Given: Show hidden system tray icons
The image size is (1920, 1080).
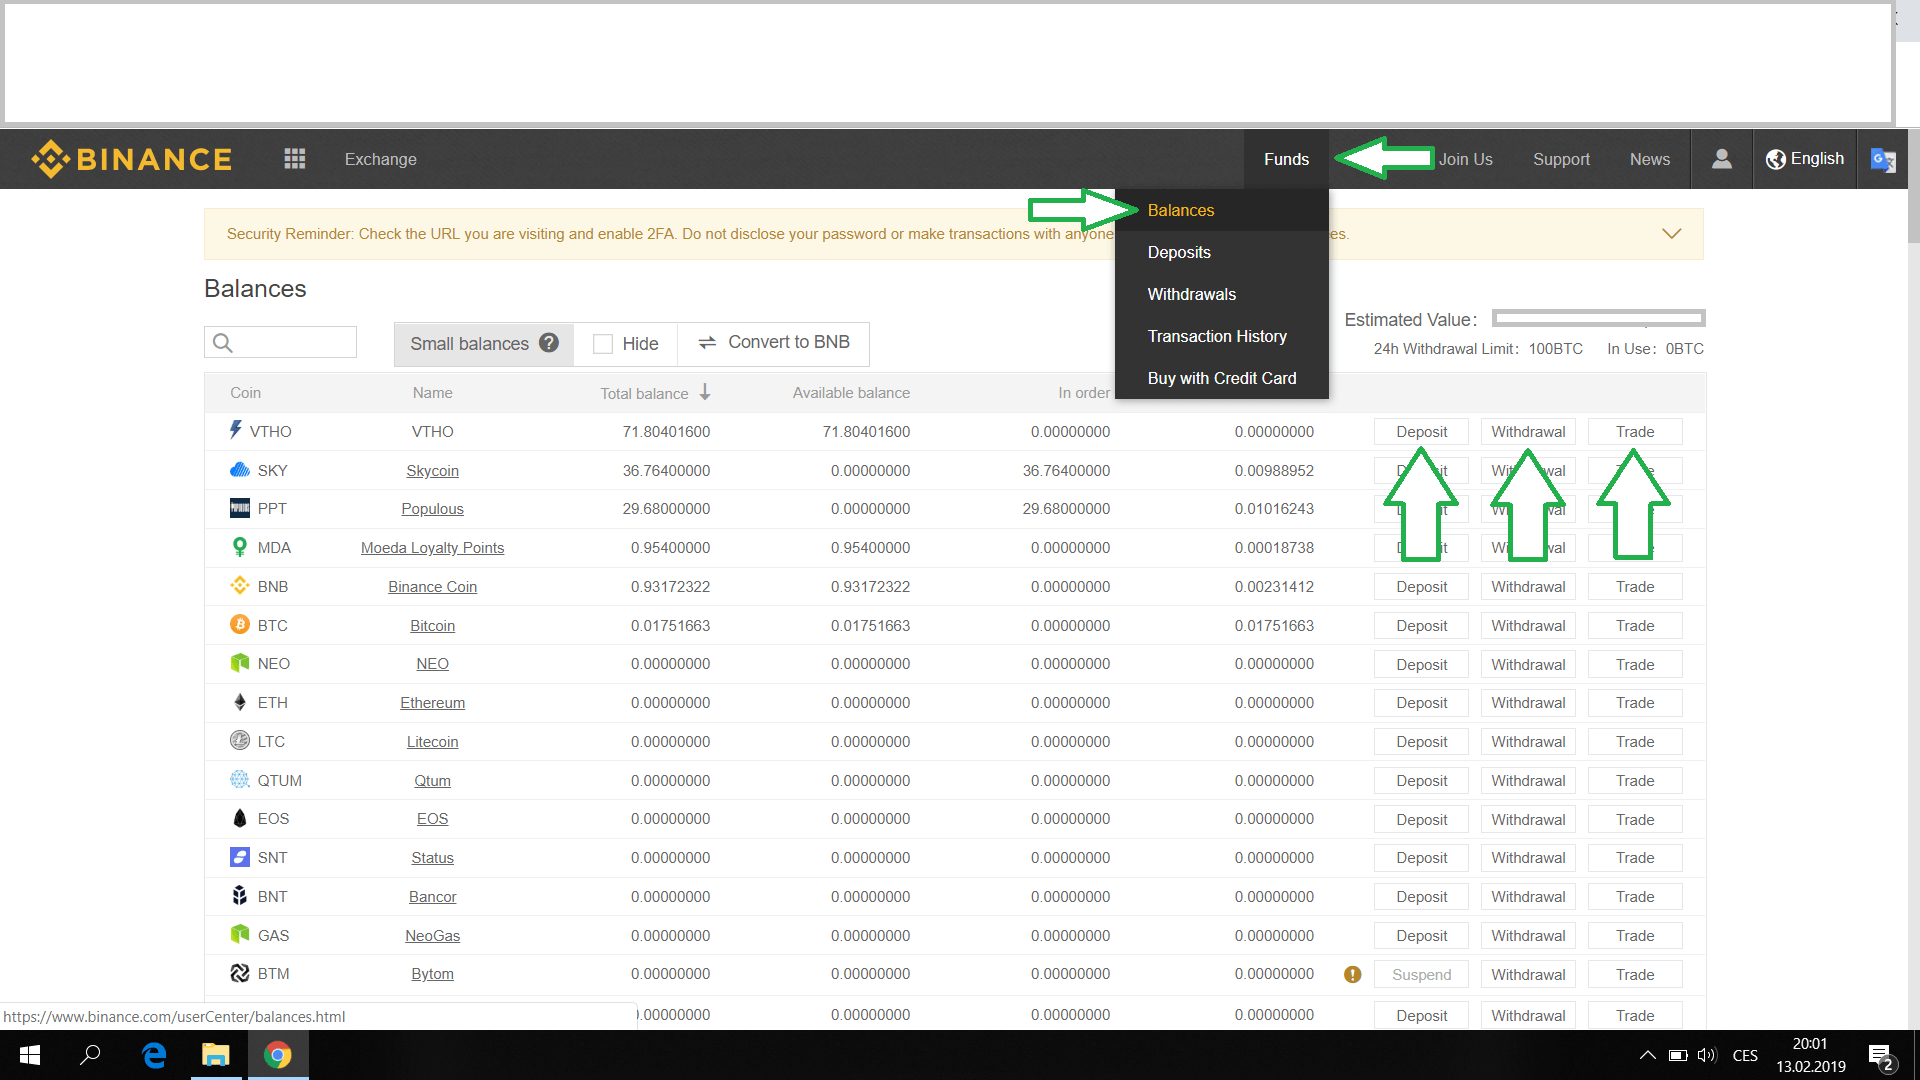Looking at the screenshot, I should pyautogui.click(x=1647, y=1055).
